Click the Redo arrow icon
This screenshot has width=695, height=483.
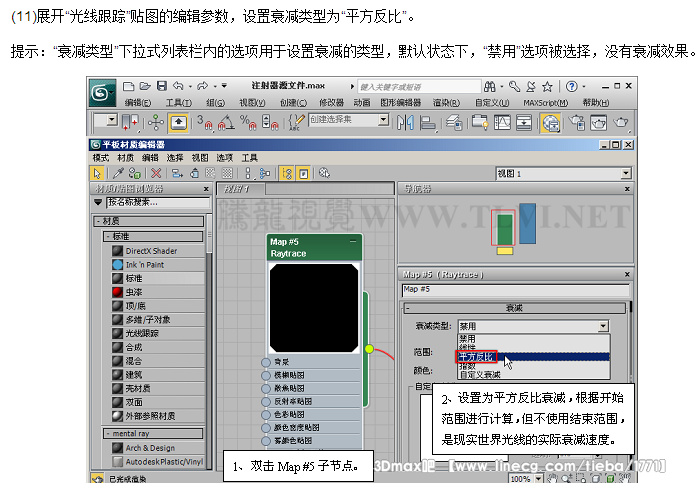tap(203, 86)
